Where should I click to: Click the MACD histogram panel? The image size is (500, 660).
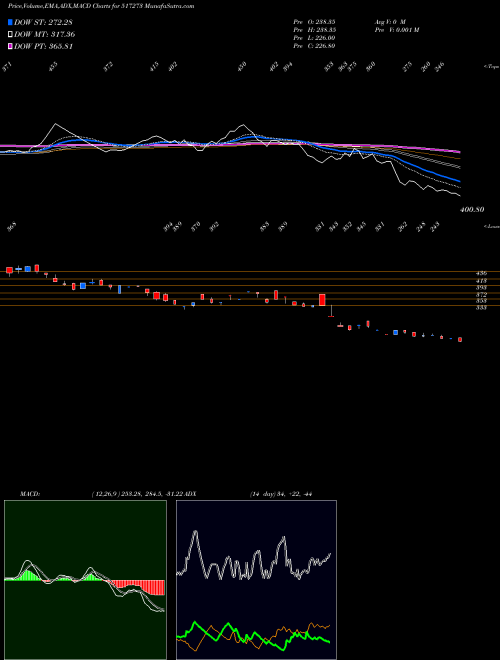pyautogui.click(x=85, y=580)
